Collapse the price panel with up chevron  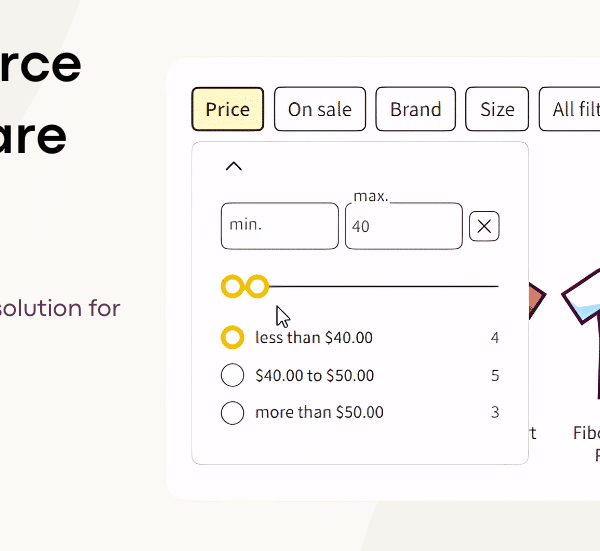[233, 166]
